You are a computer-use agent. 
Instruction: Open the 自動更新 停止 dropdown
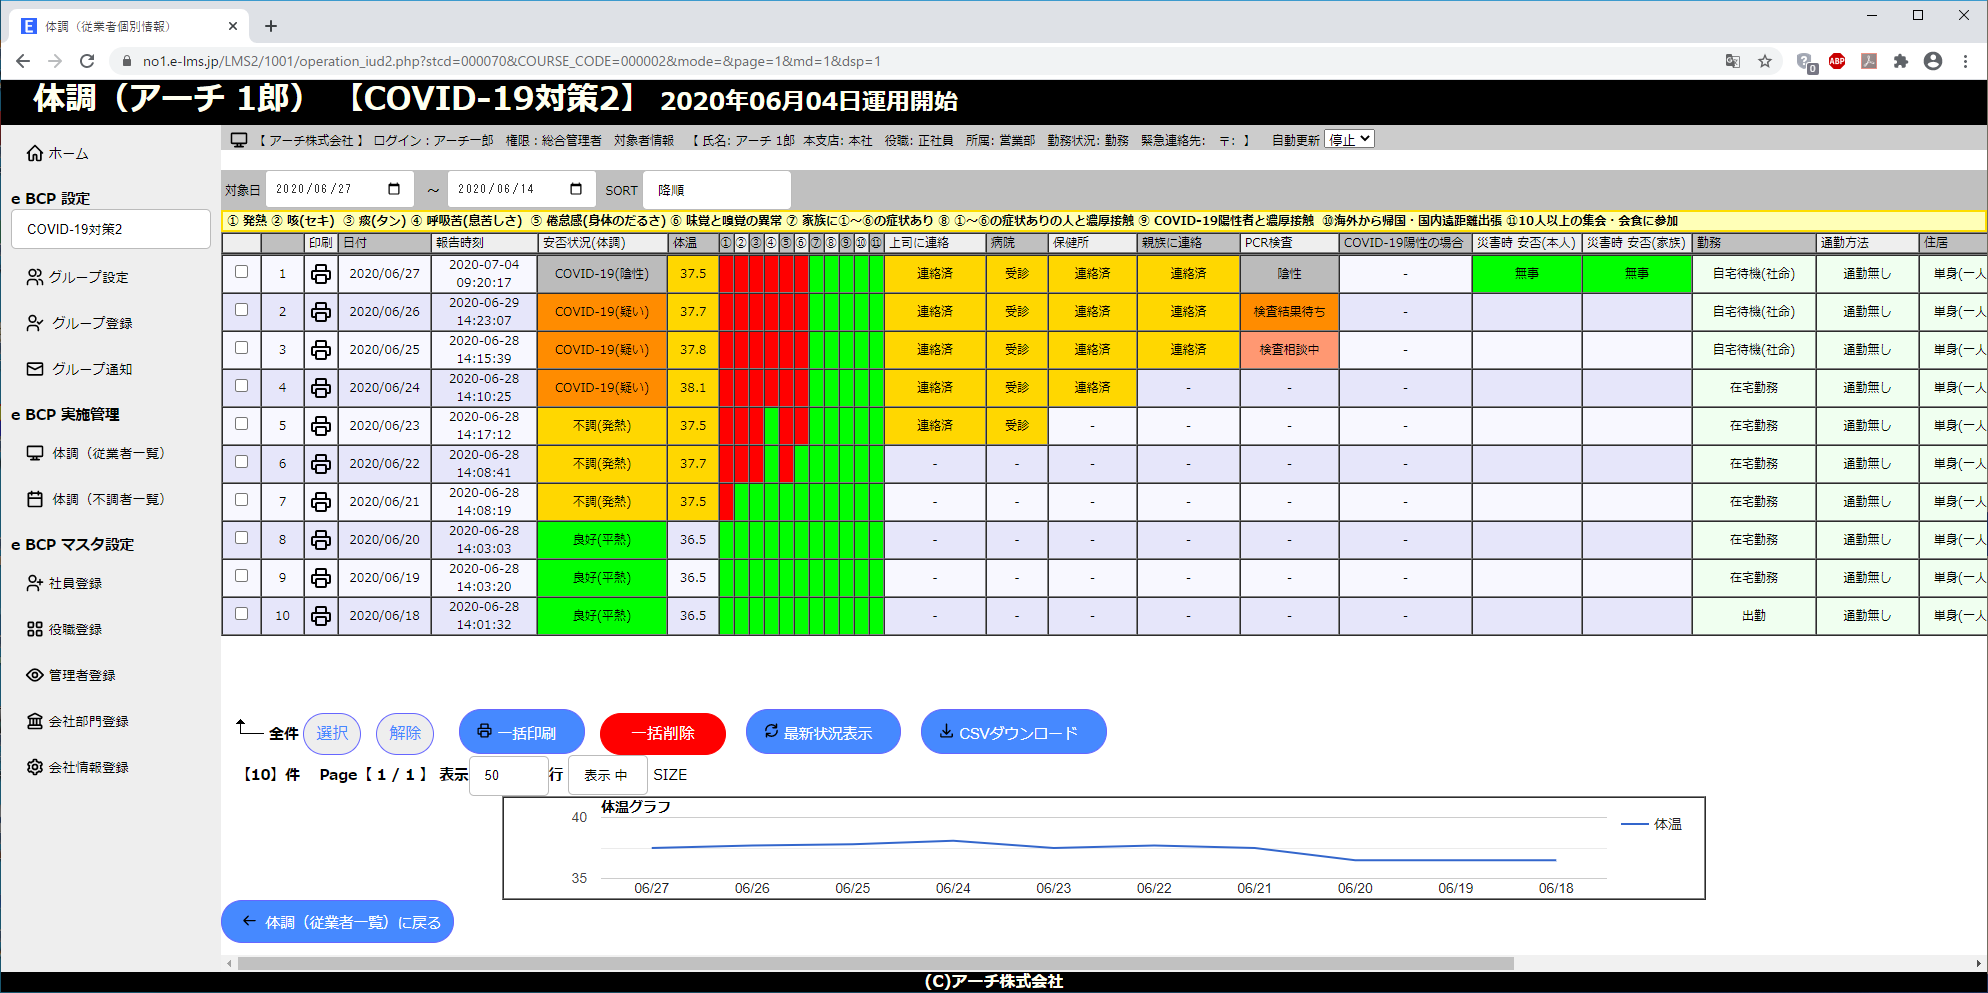(1349, 140)
